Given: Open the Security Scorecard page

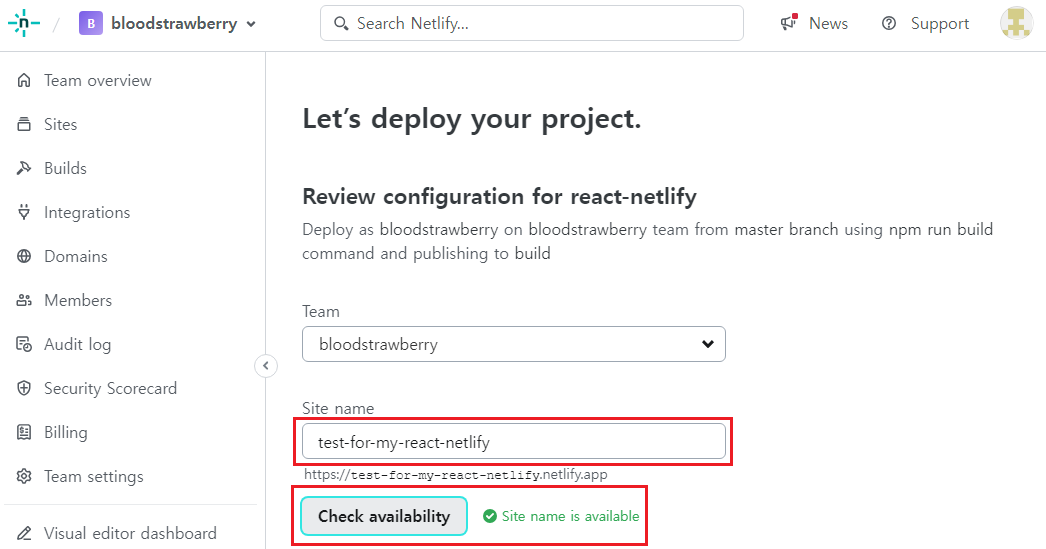Looking at the screenshot, I should (x=110, y=389).
